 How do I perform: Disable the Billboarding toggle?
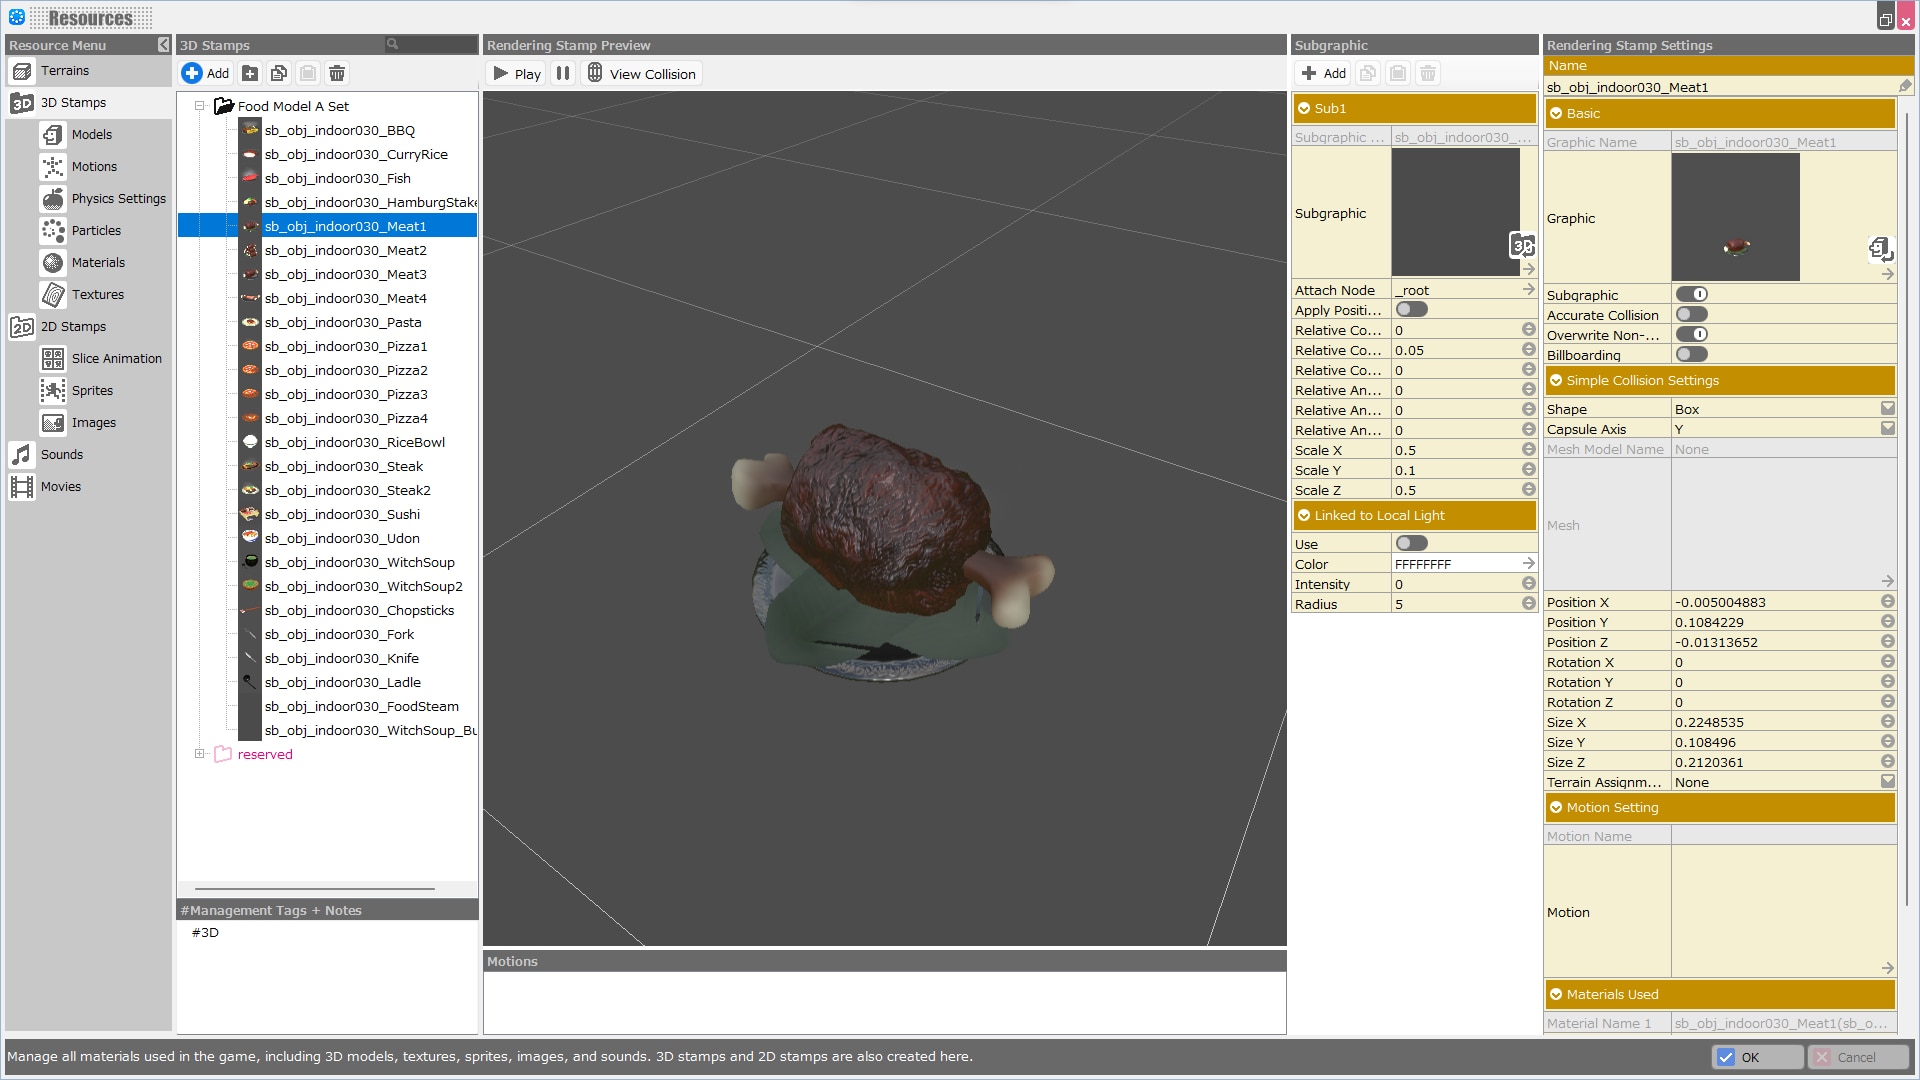point(1691,355)
